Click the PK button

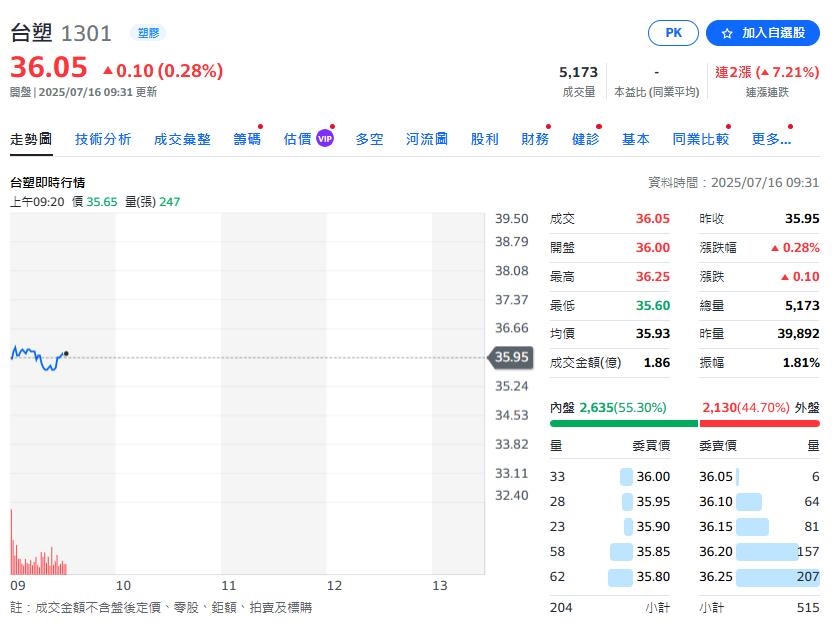pyautogui.click(x=672, y=33)
